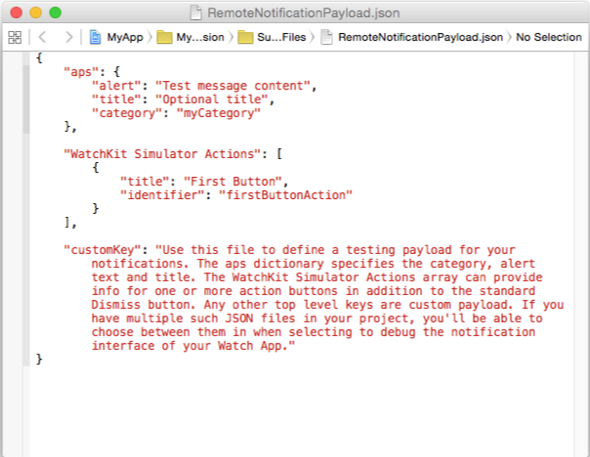The height and width of the screenshot is (457, 590).
Task: Click the My...sion folder icon
Action: click(x=164, y=38)
